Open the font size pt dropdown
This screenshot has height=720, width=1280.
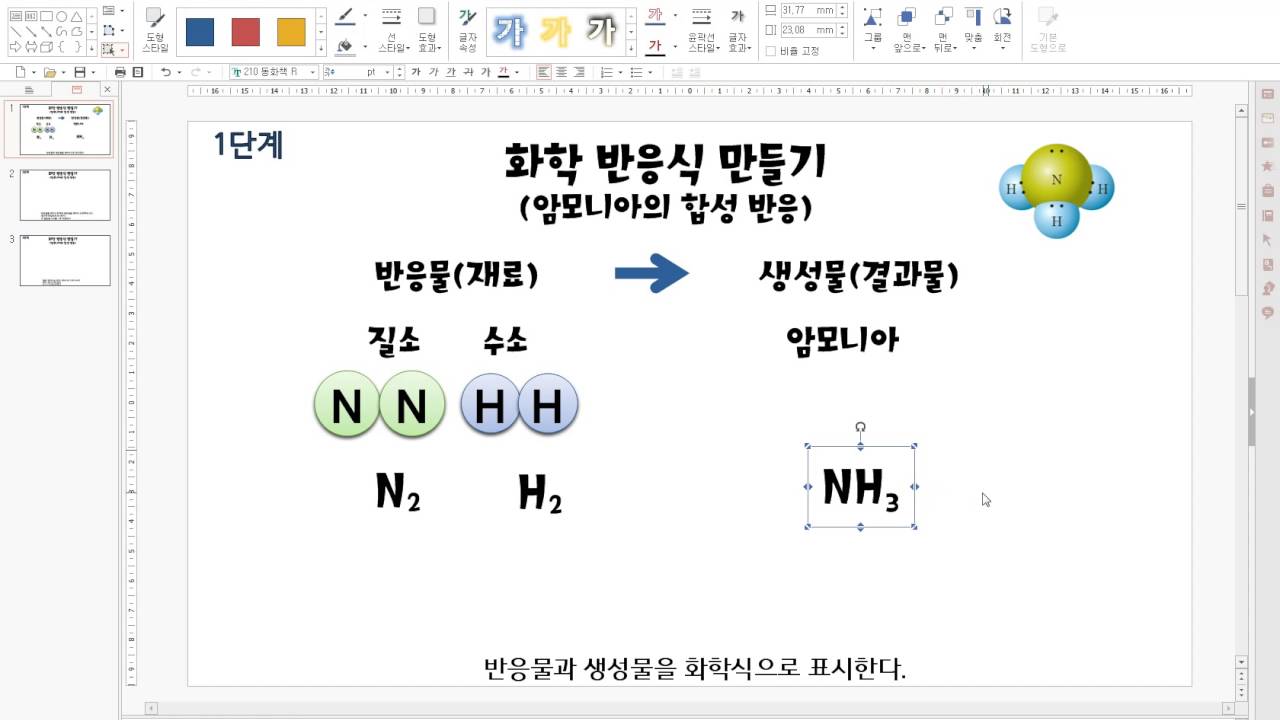pyautogui.click(x=388, y=72)
